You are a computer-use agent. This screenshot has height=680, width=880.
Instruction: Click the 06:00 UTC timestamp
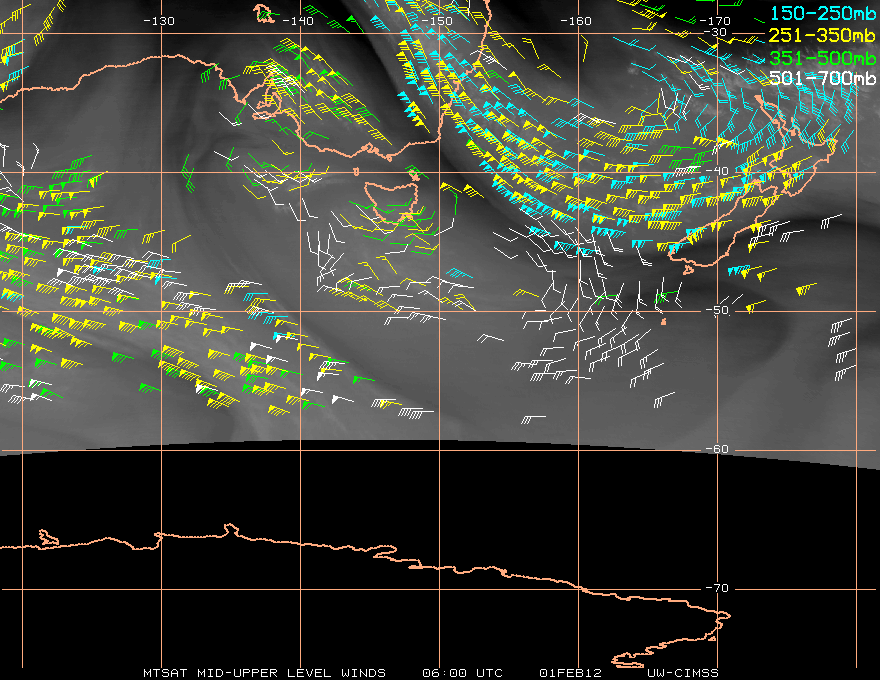462,673
